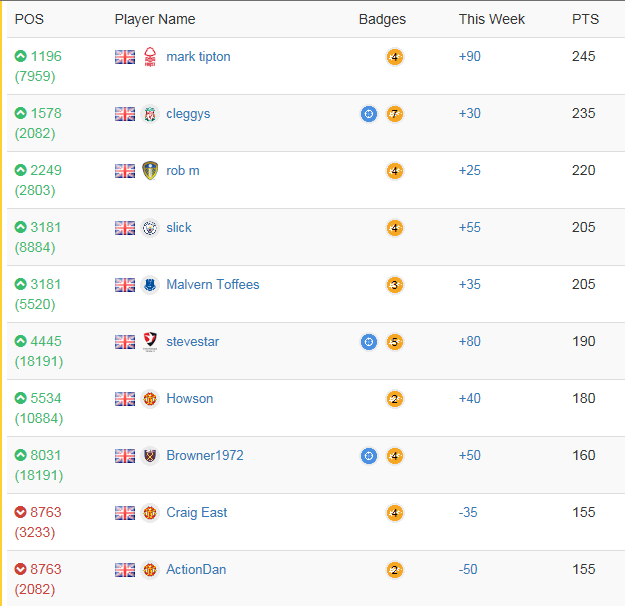Click the blue target badge on Browner1972's row
625x606 pixels.
[369, 456]
